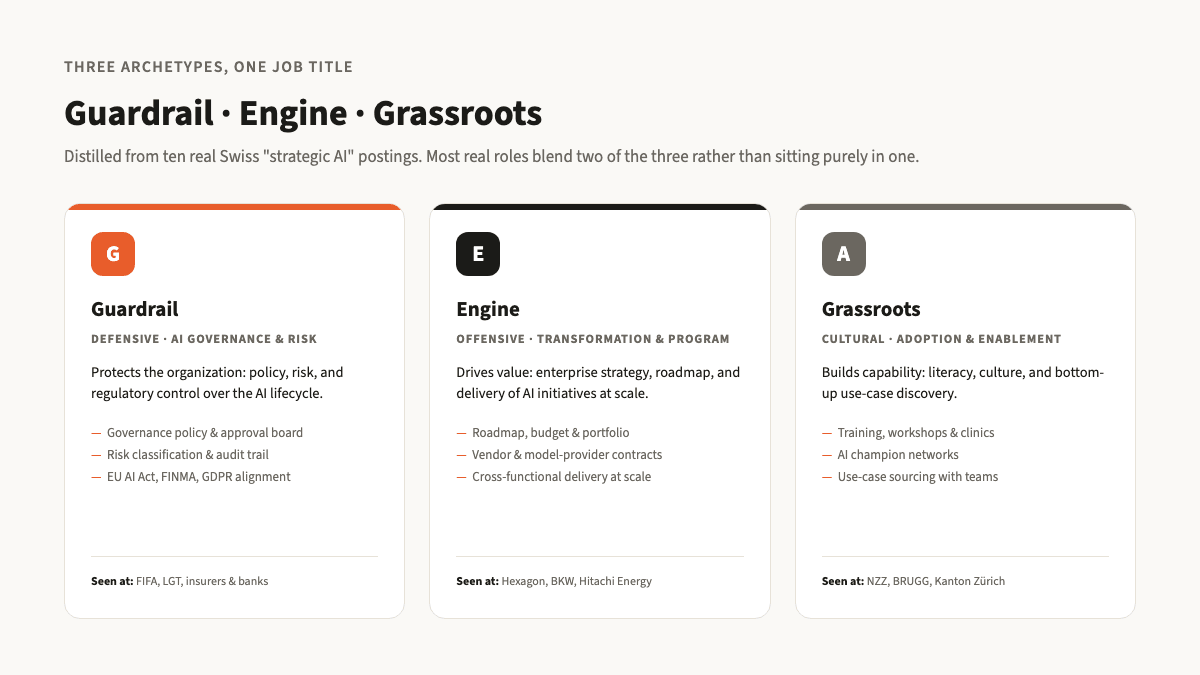The width and height of the screenshot is (1200, 675).
Task: Click the Three Archetypes, One Job Title label
Action: click(208, 67)
